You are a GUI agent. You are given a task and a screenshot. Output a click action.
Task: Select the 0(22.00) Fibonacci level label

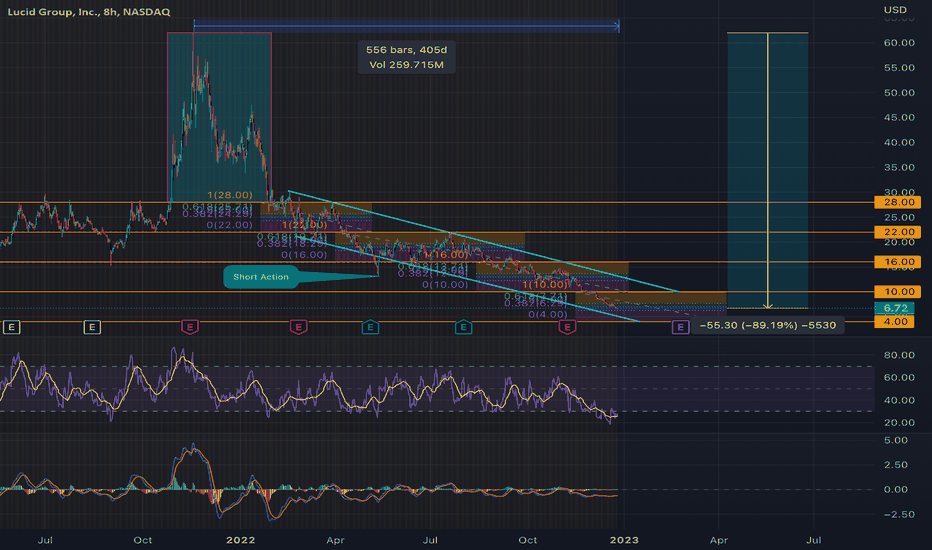point(229,225)
